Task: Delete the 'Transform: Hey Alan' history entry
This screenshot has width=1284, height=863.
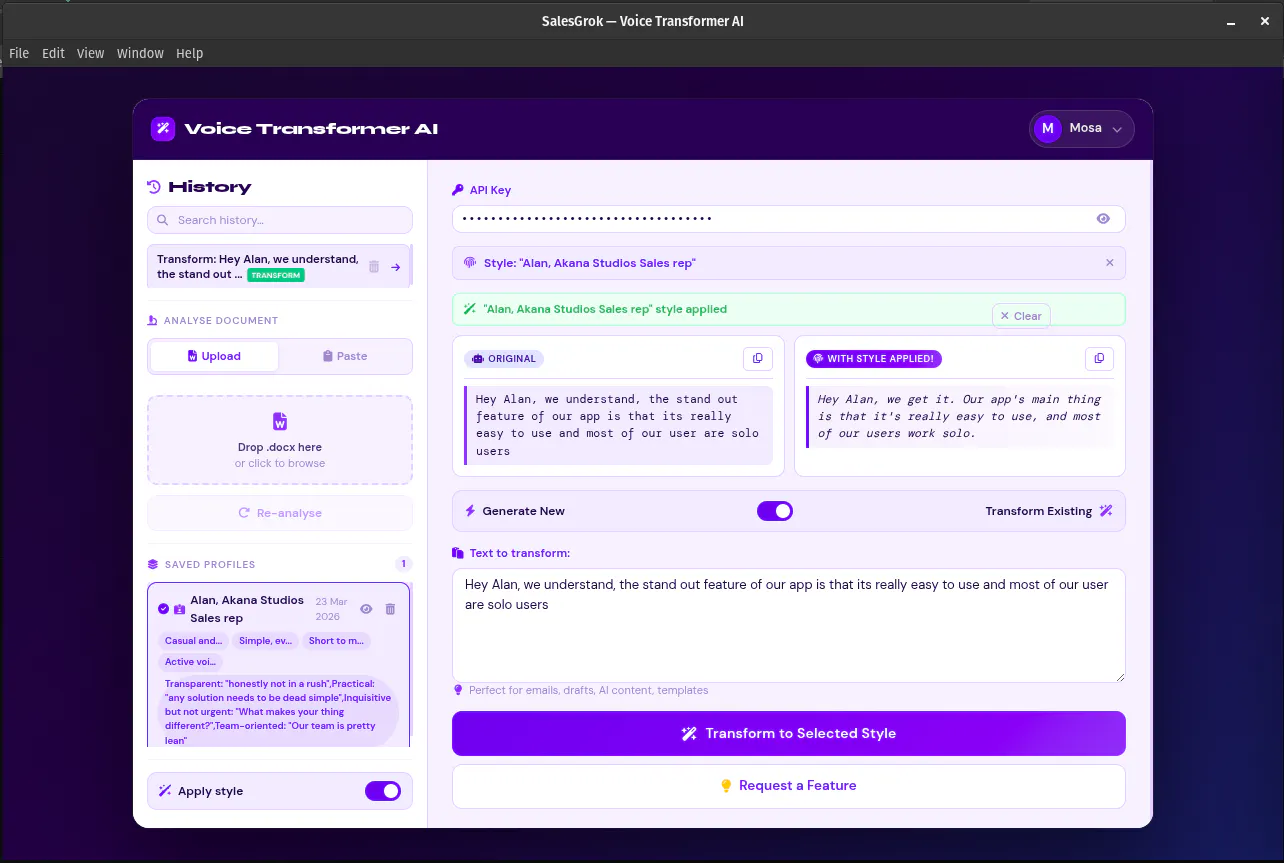Action: [374, 267]
